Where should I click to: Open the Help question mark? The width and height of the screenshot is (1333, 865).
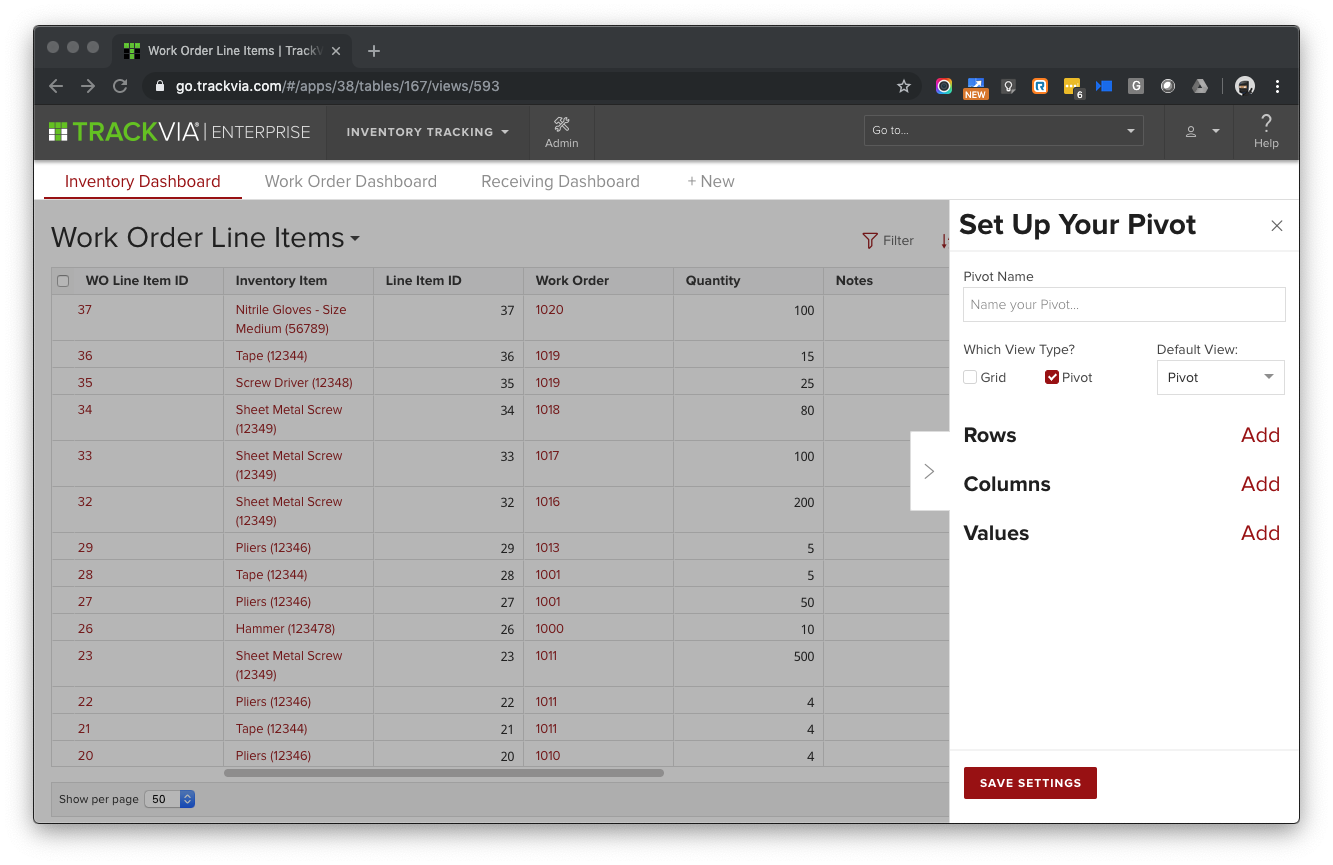coord(1266,123)
